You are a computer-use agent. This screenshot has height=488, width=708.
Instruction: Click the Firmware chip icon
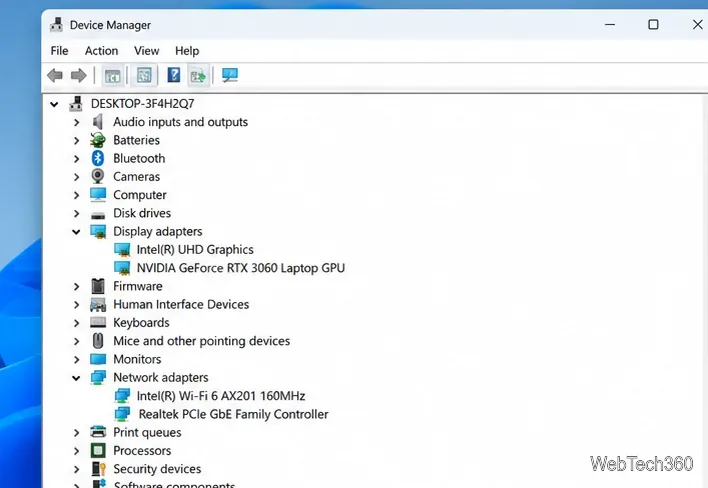(98, 286)
